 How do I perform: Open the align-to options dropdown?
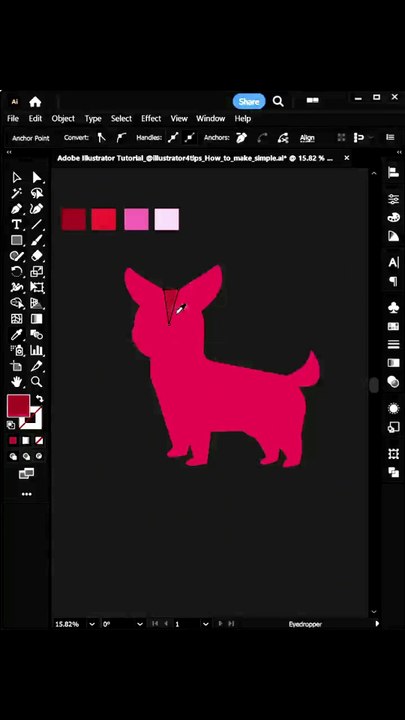coord(370,138)
